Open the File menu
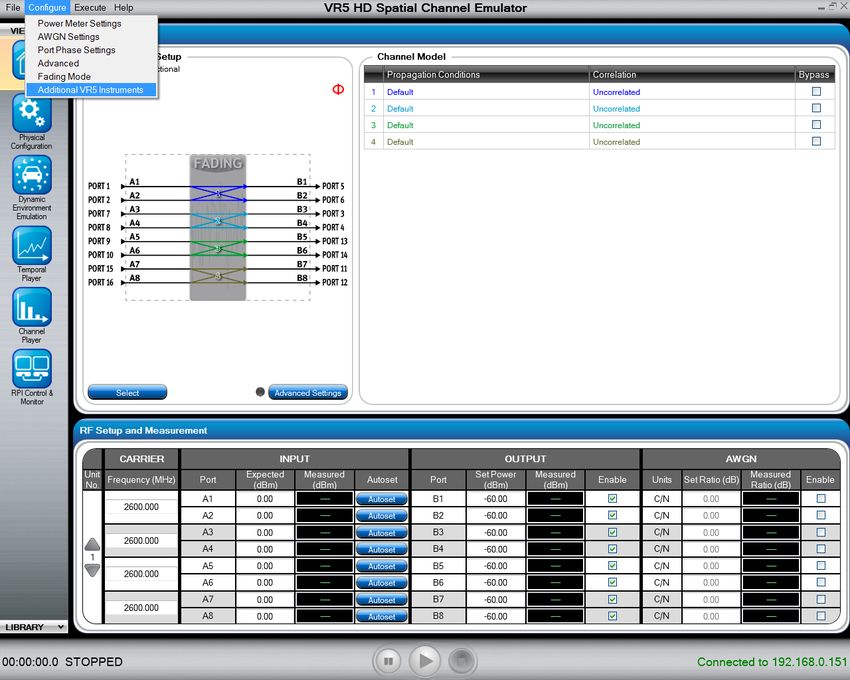The width and height of the screenshot is (850, 680). [12, 8]
